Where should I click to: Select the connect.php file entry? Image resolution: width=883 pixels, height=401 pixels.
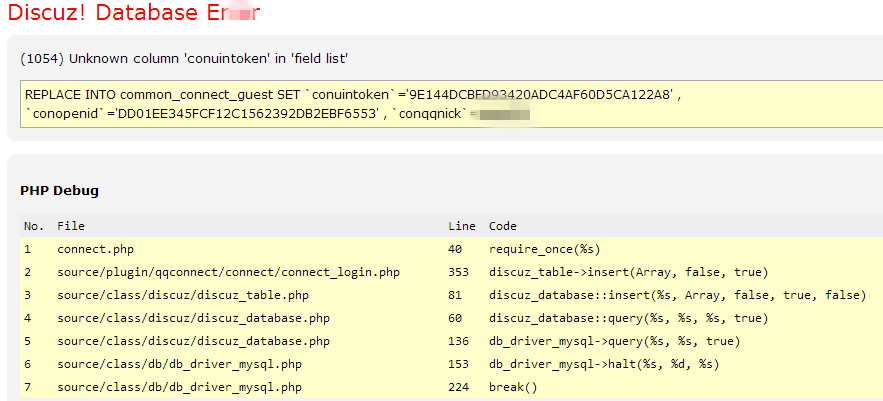[x=95, y=249]
